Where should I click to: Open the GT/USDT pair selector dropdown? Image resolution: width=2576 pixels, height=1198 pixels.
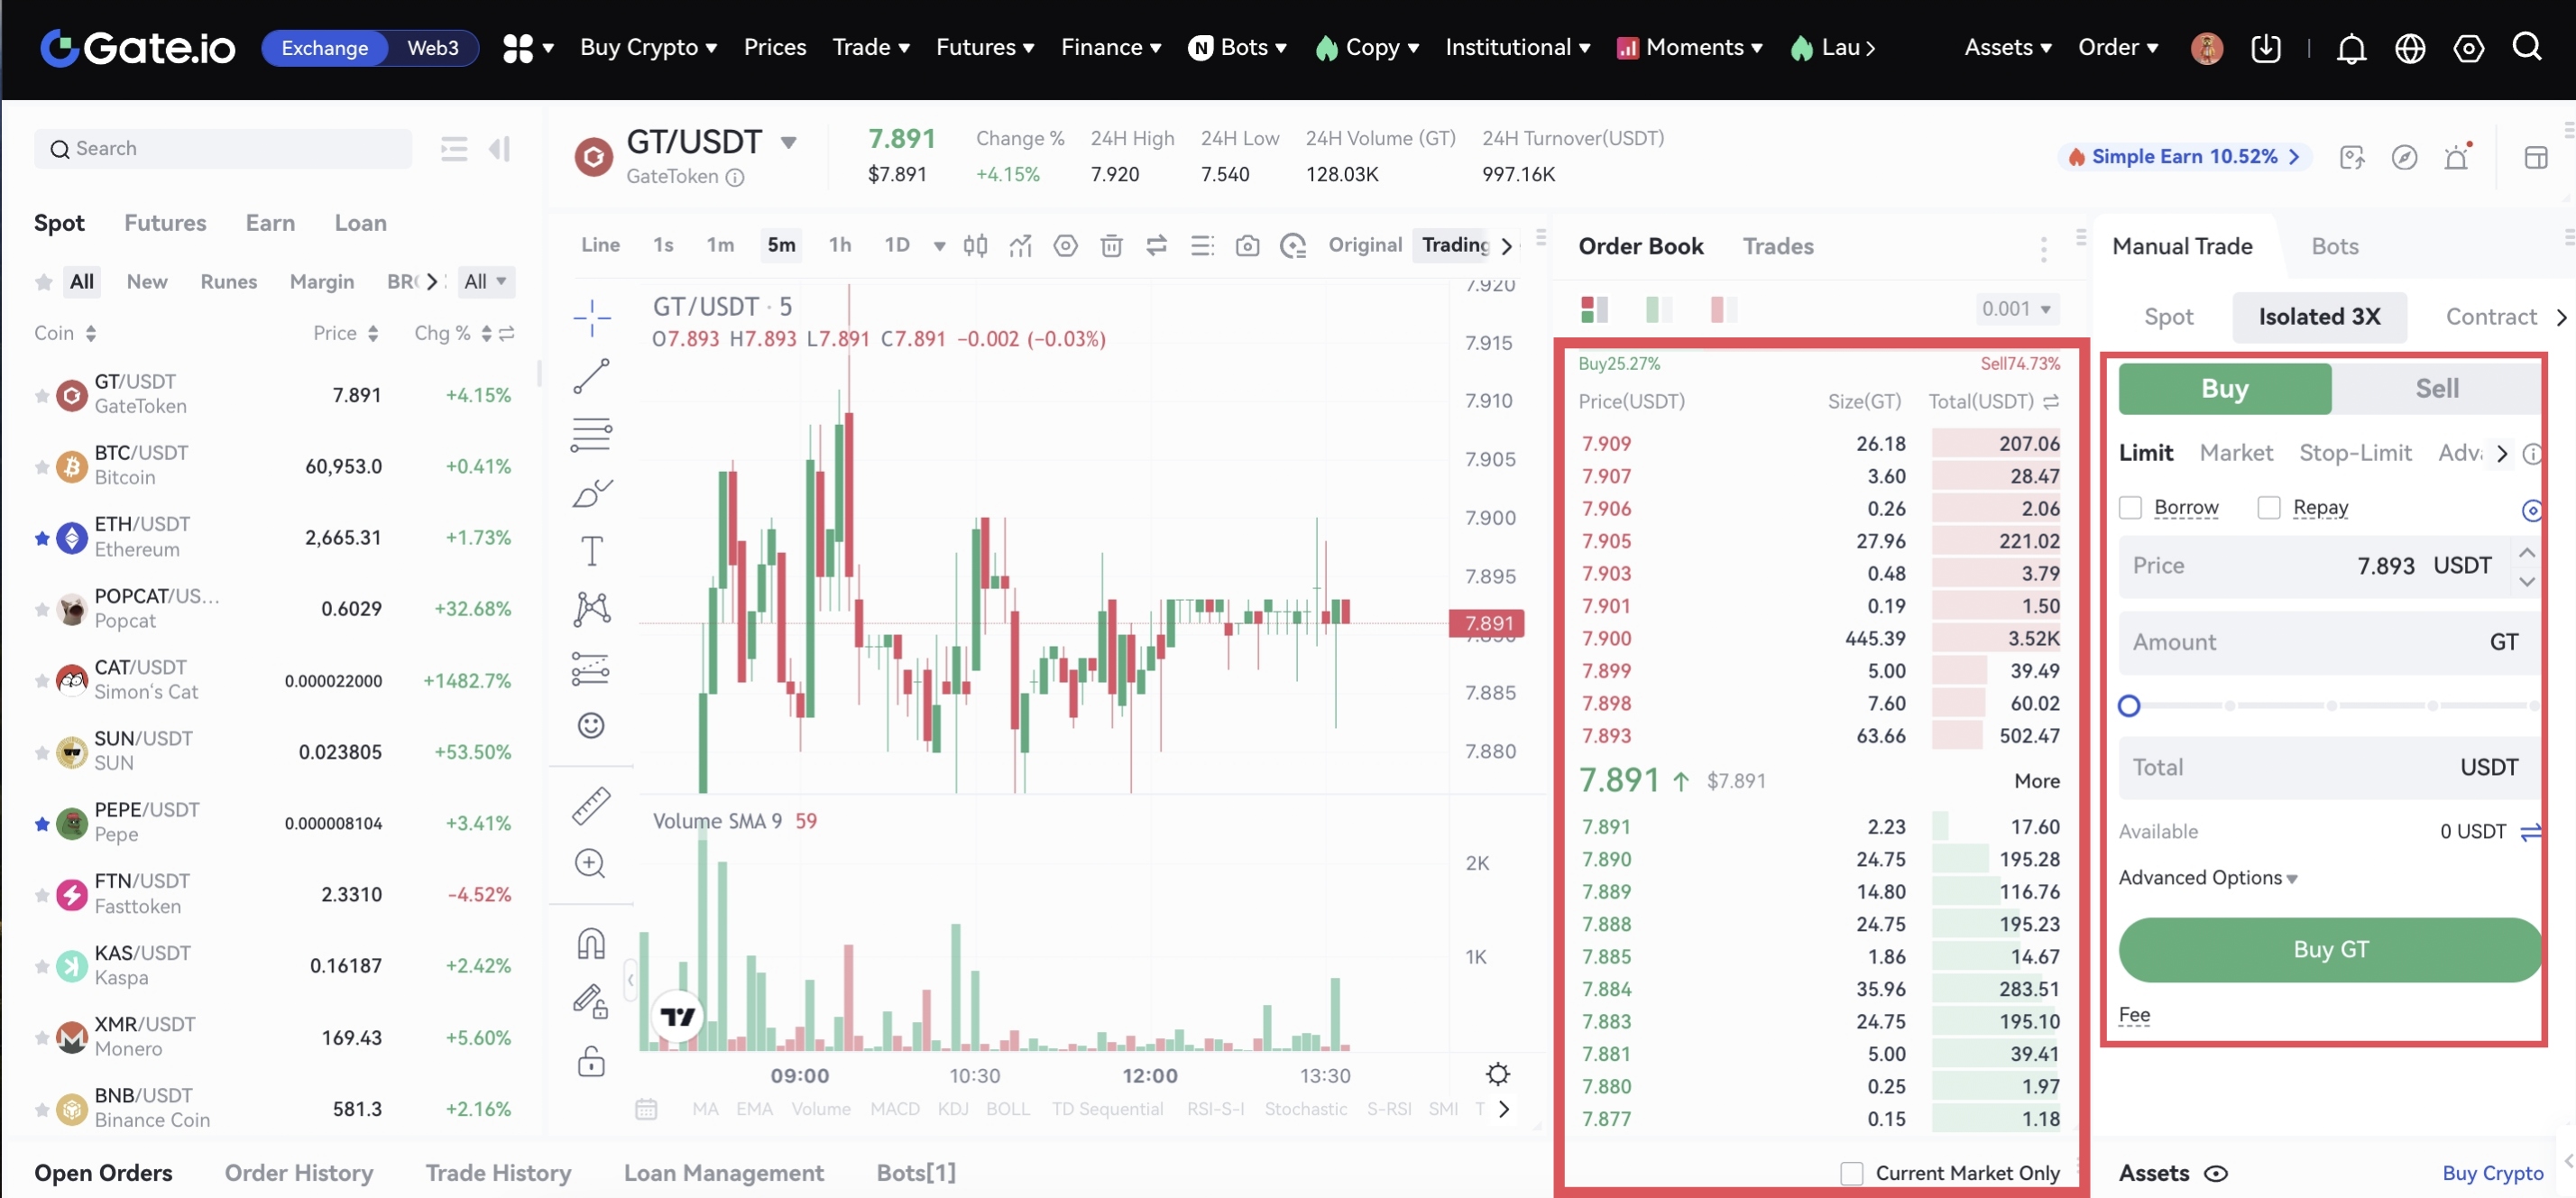(789, 143)
